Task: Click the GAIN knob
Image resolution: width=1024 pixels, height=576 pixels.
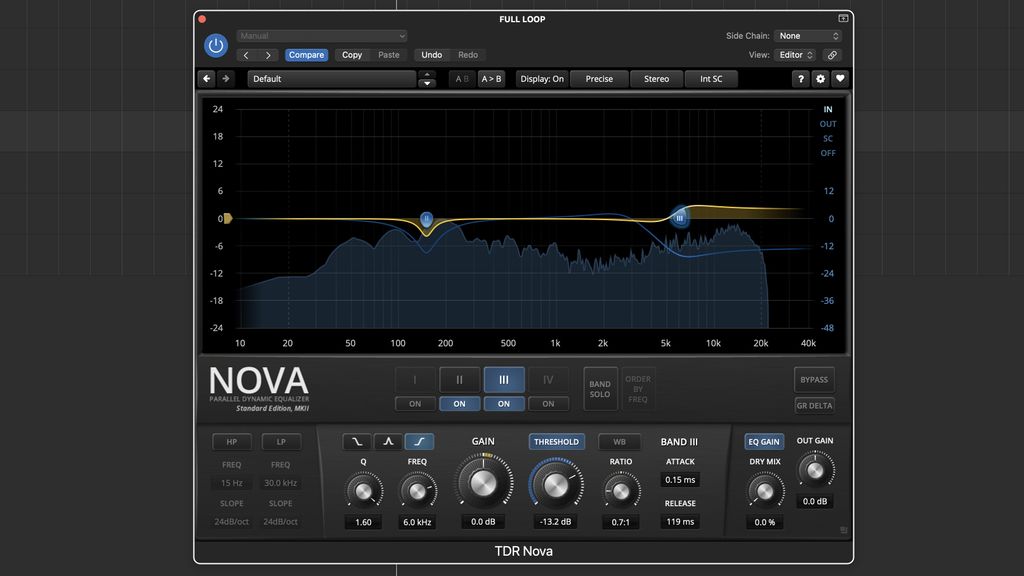Action: pyautogui.click(x=483, y=483)
